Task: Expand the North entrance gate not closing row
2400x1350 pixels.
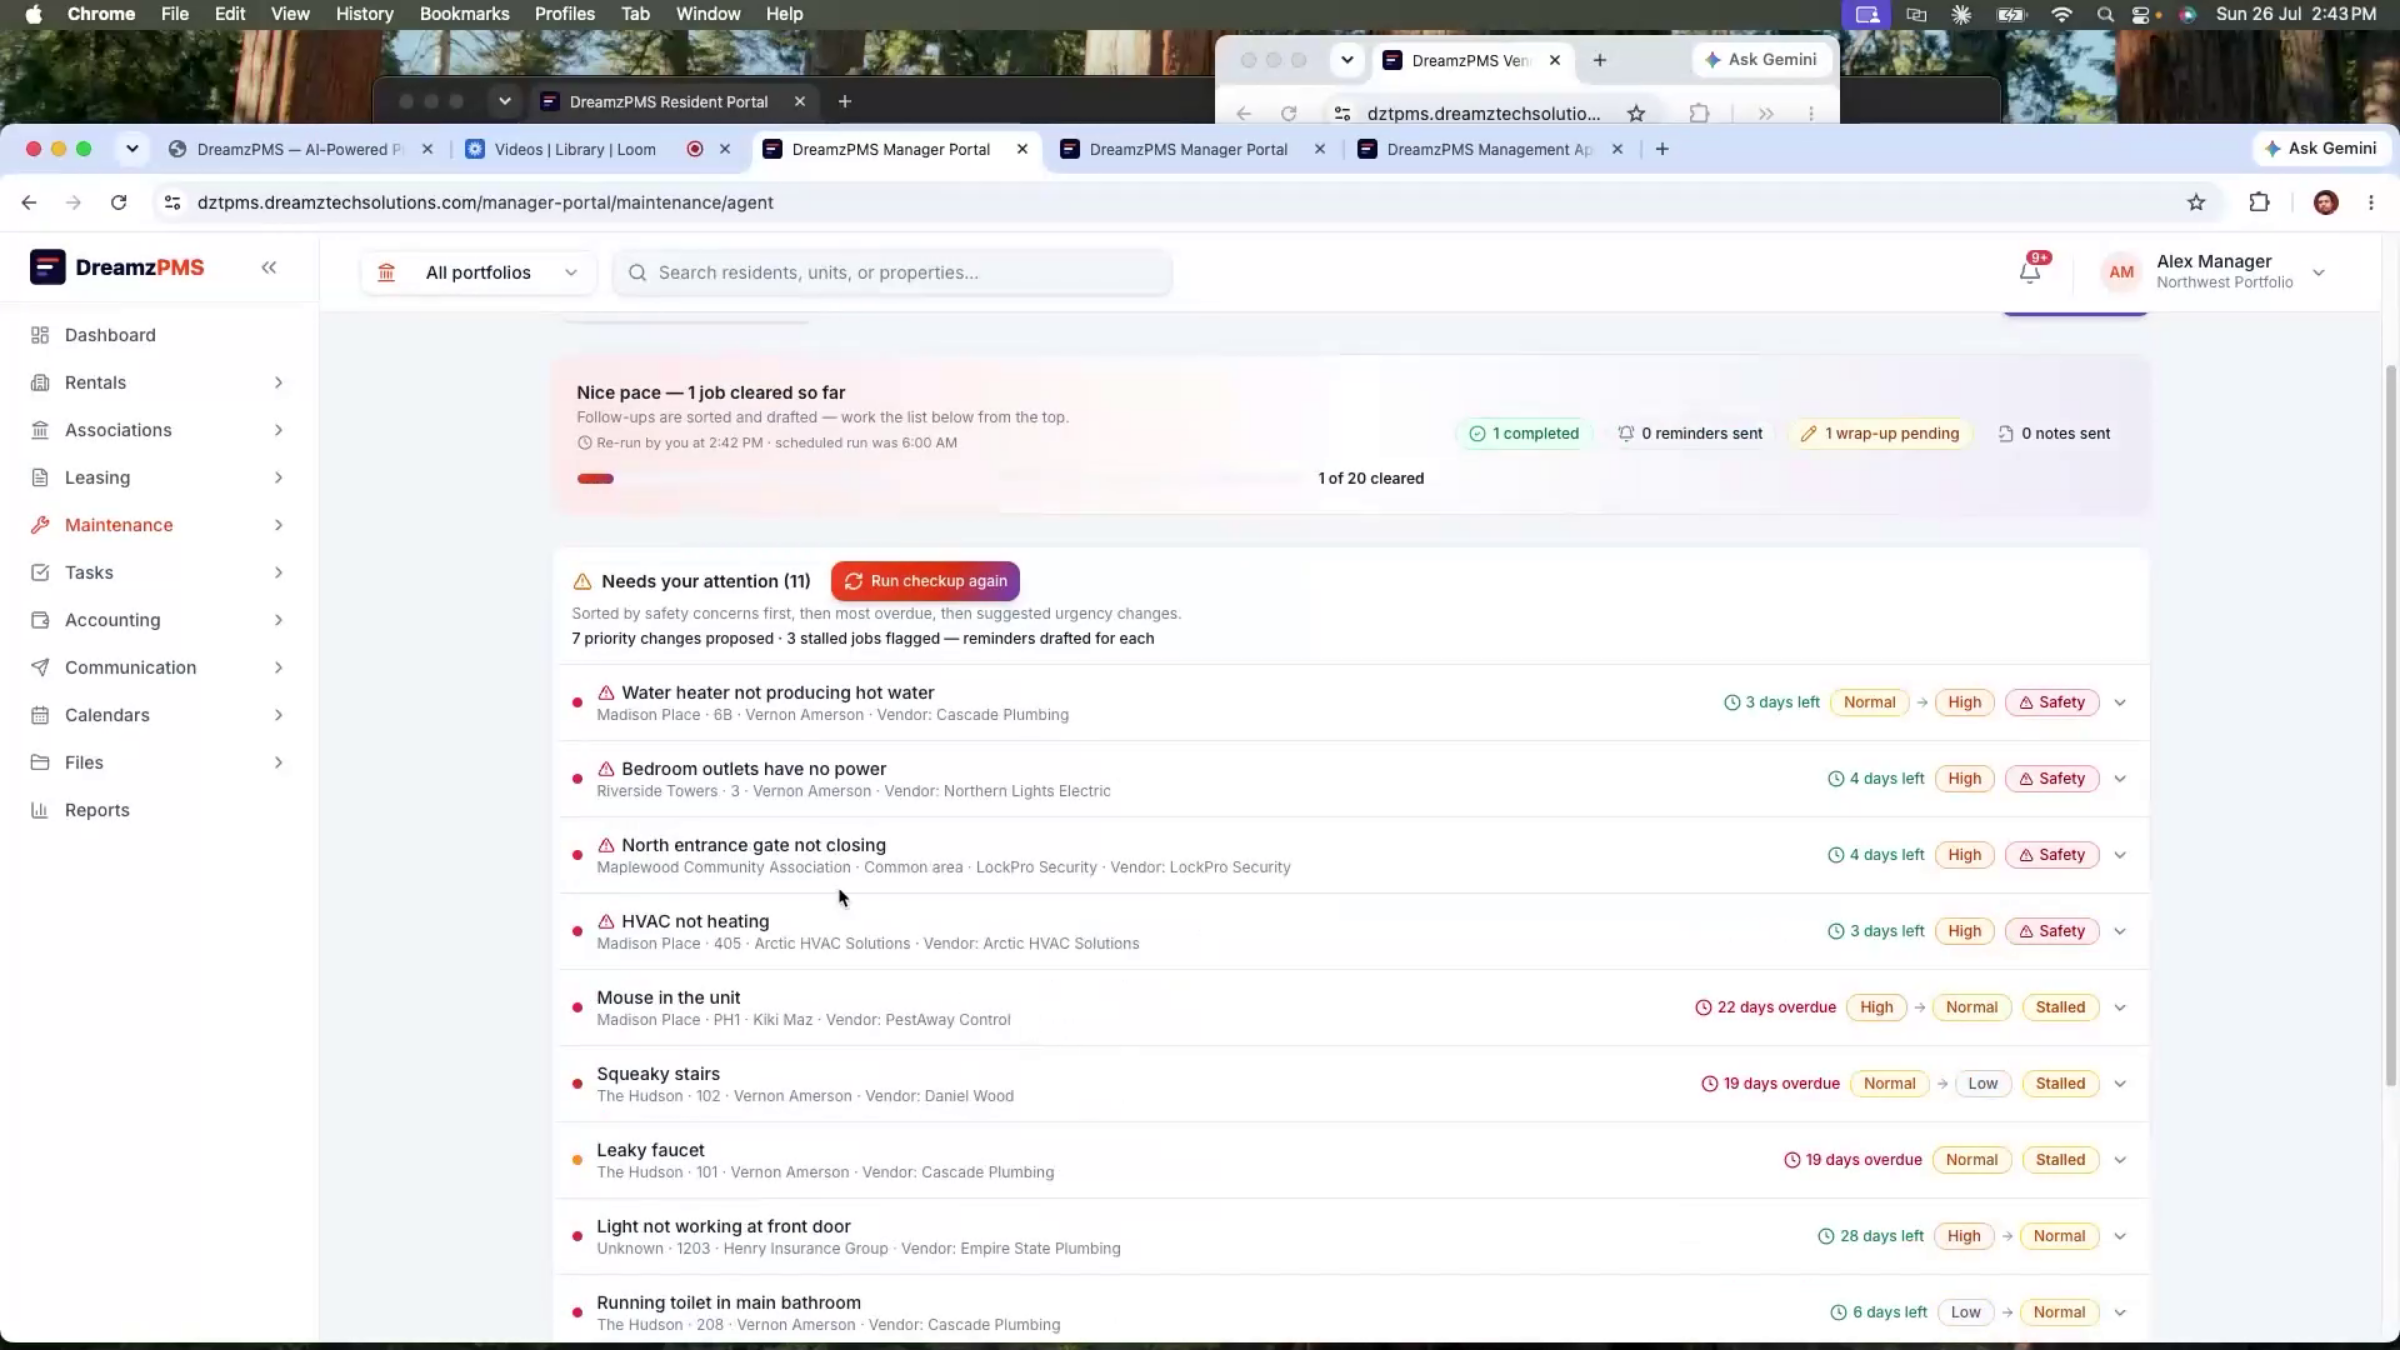Action: pos(2120,855)
